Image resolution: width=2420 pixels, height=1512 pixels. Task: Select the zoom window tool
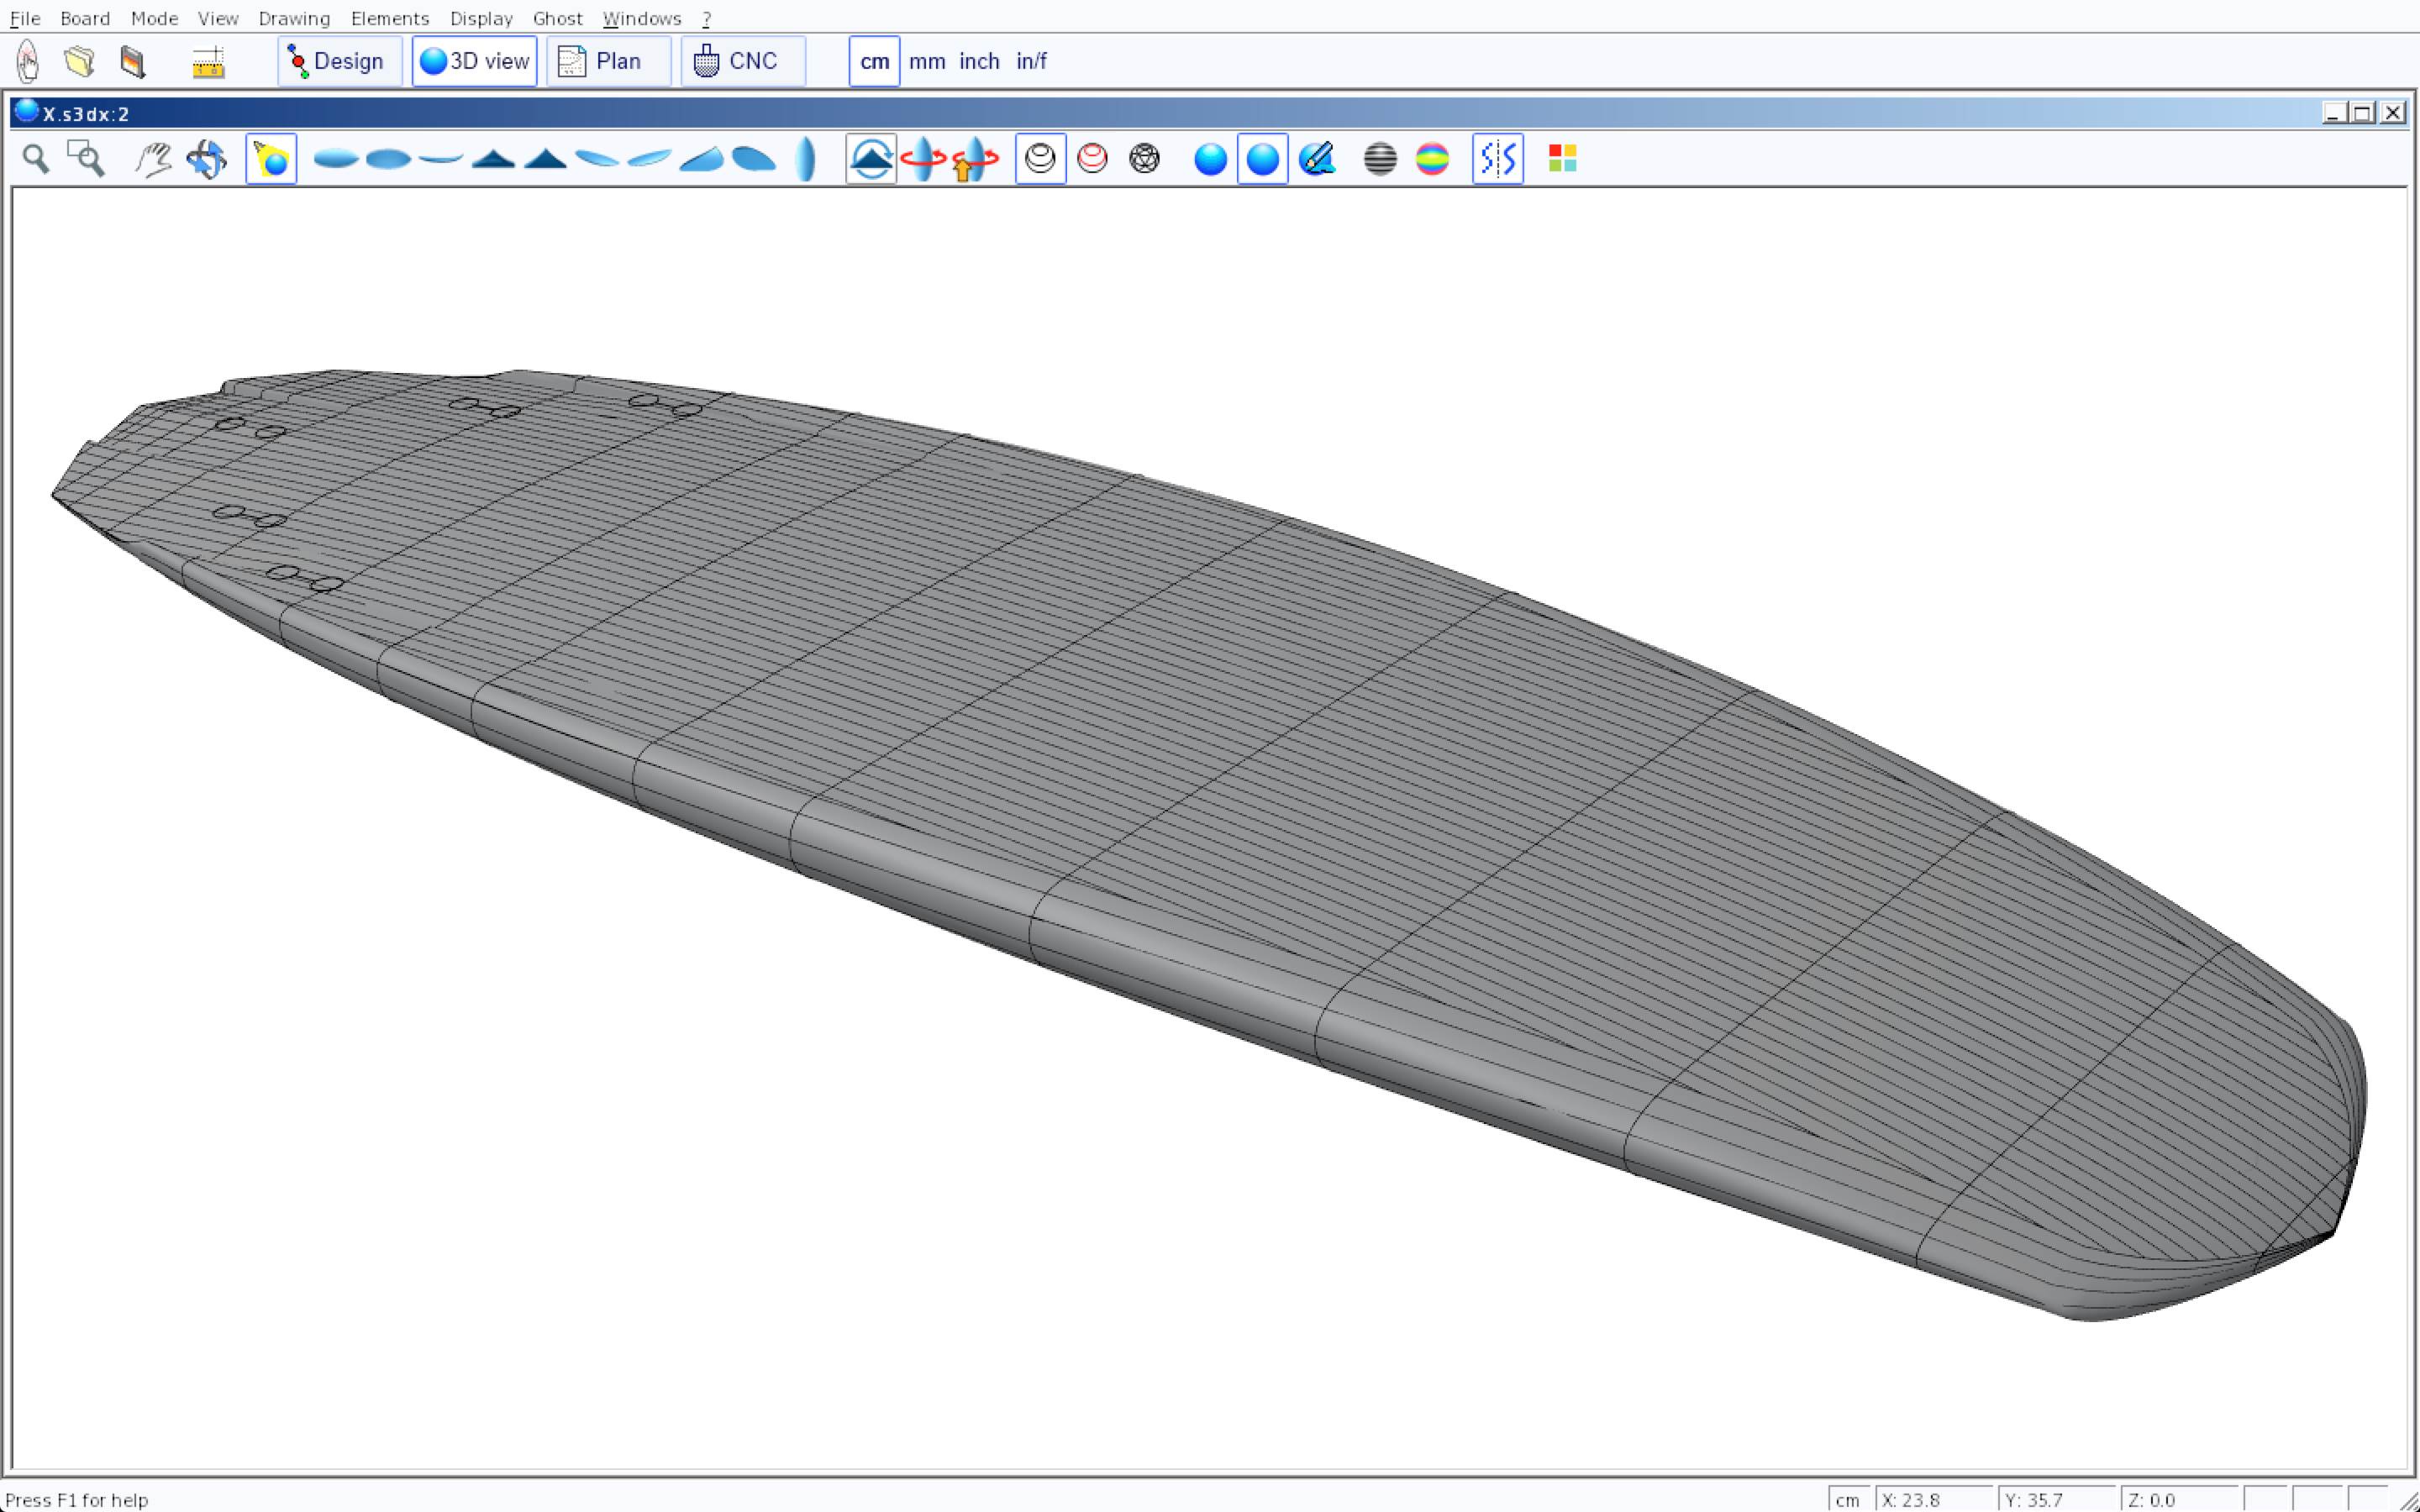[x=86, y=159]
